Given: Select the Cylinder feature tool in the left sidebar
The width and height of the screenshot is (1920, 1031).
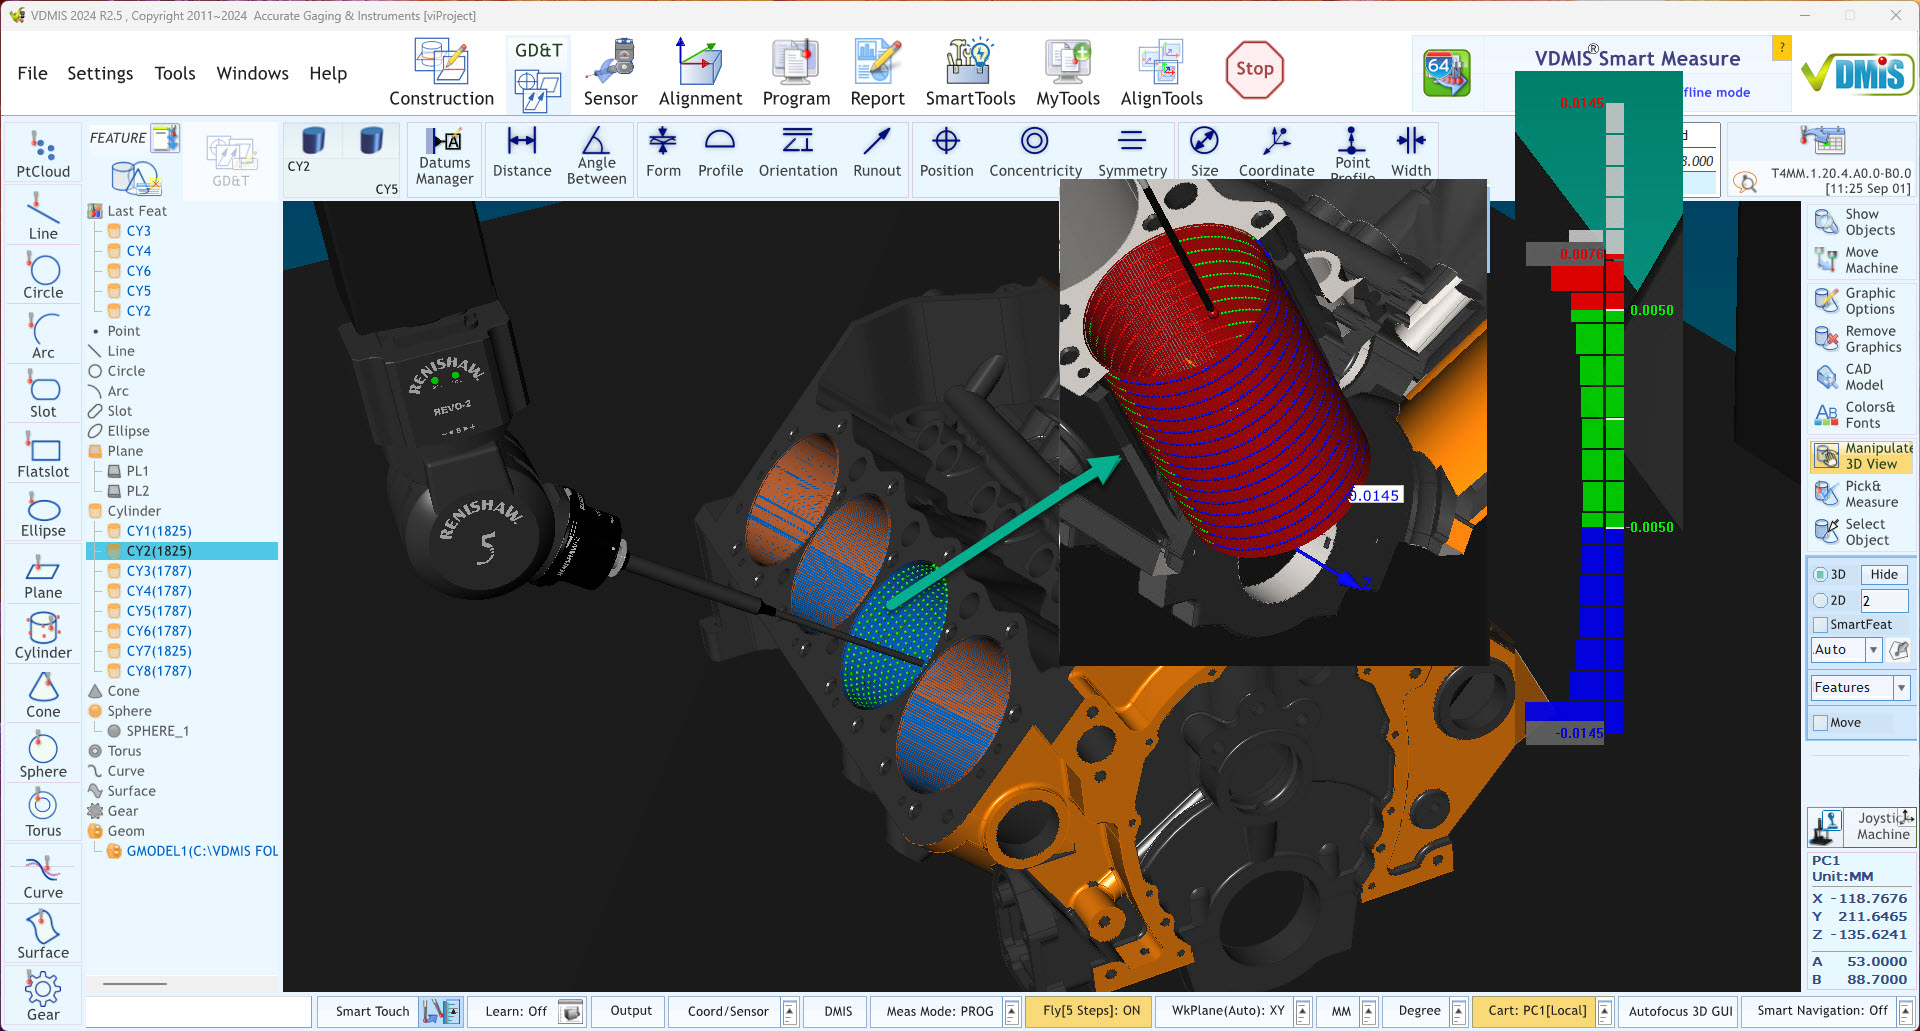Looking at the screenshot, I should (41, 633).
